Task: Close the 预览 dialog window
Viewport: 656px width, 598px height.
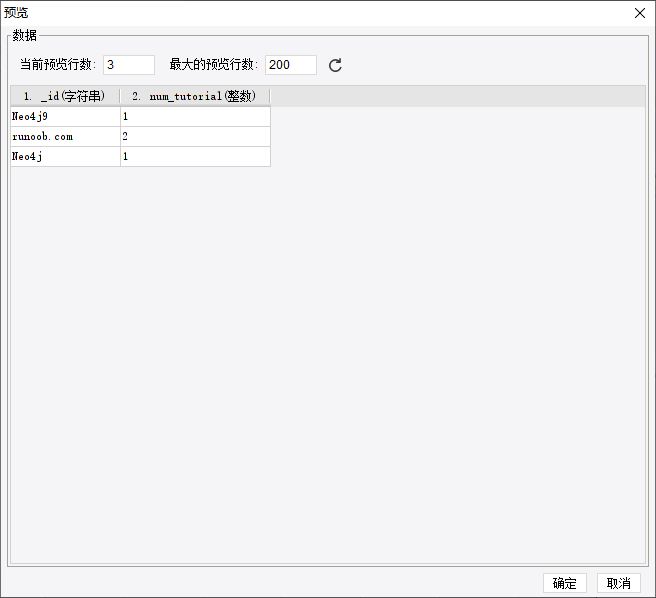Action: [x=640, y=13]
